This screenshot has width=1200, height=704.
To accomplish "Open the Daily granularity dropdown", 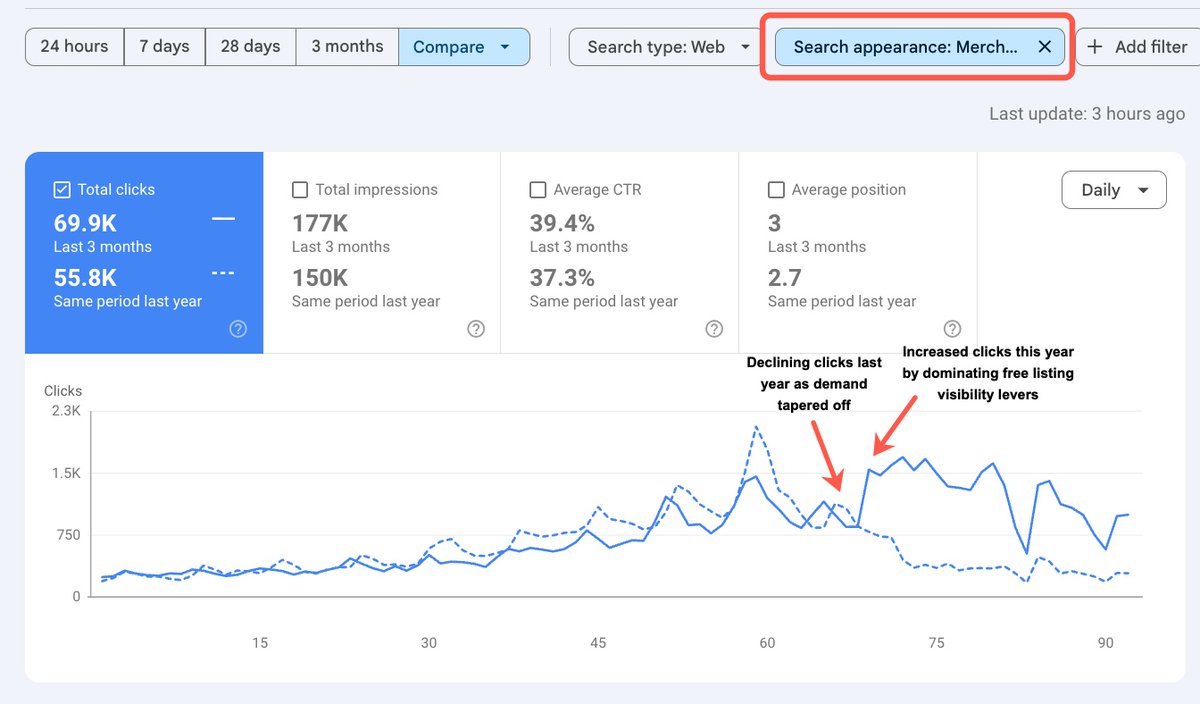I will coord(1113,189).
